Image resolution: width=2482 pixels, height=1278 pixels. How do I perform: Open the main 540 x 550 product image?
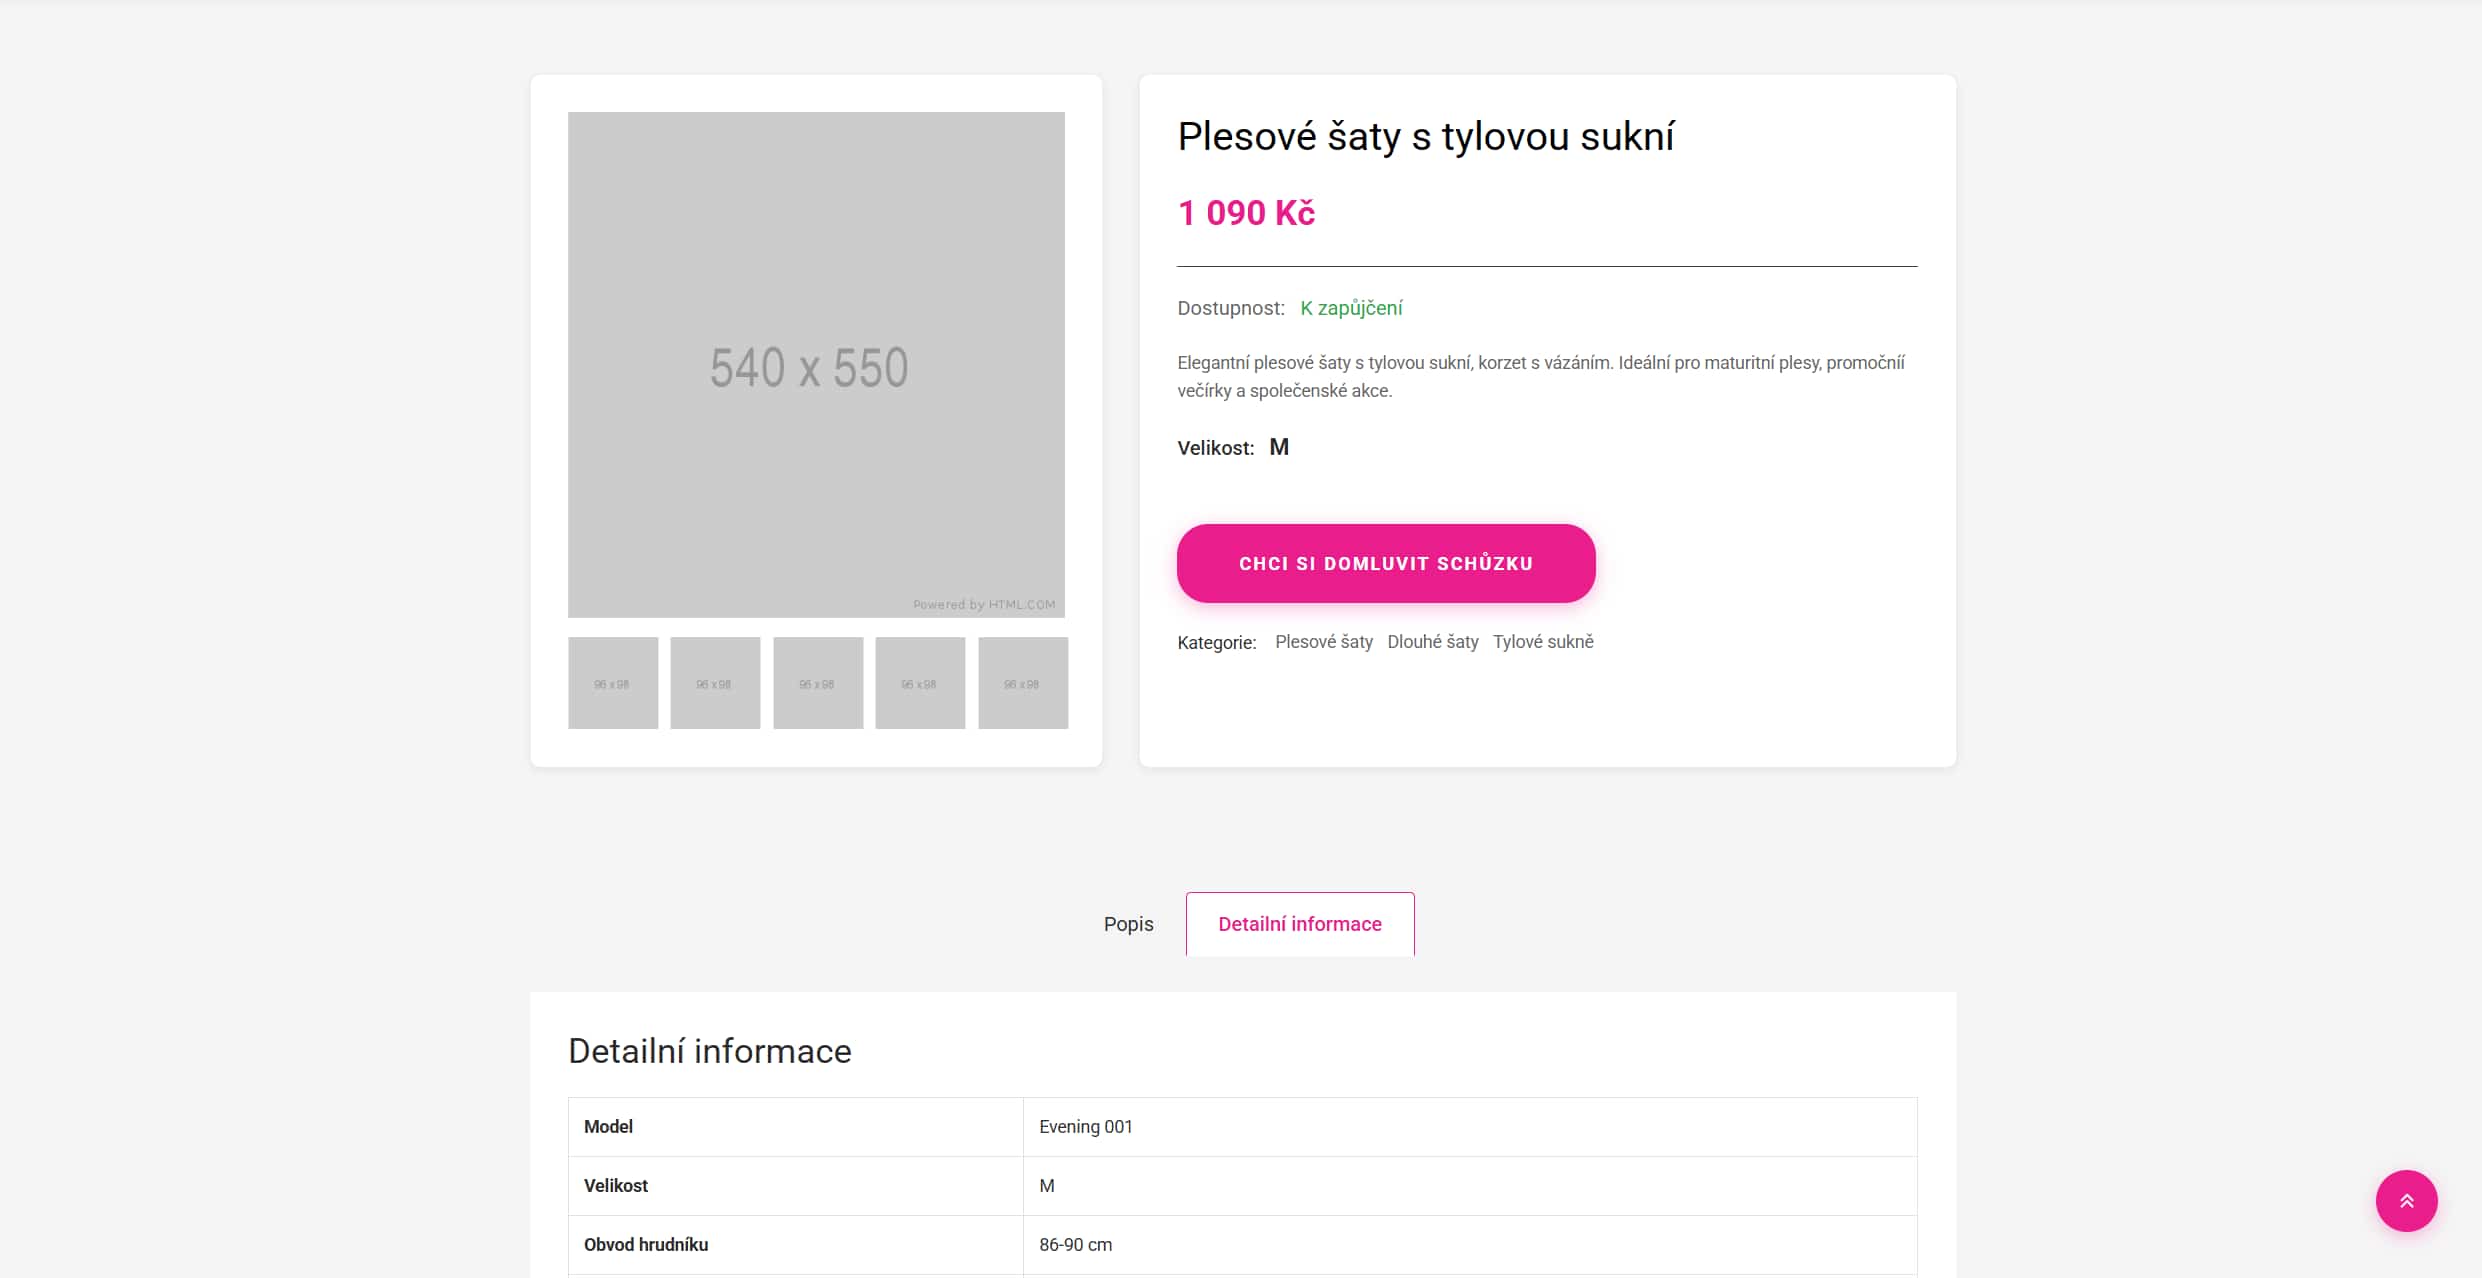coord(816,364)
